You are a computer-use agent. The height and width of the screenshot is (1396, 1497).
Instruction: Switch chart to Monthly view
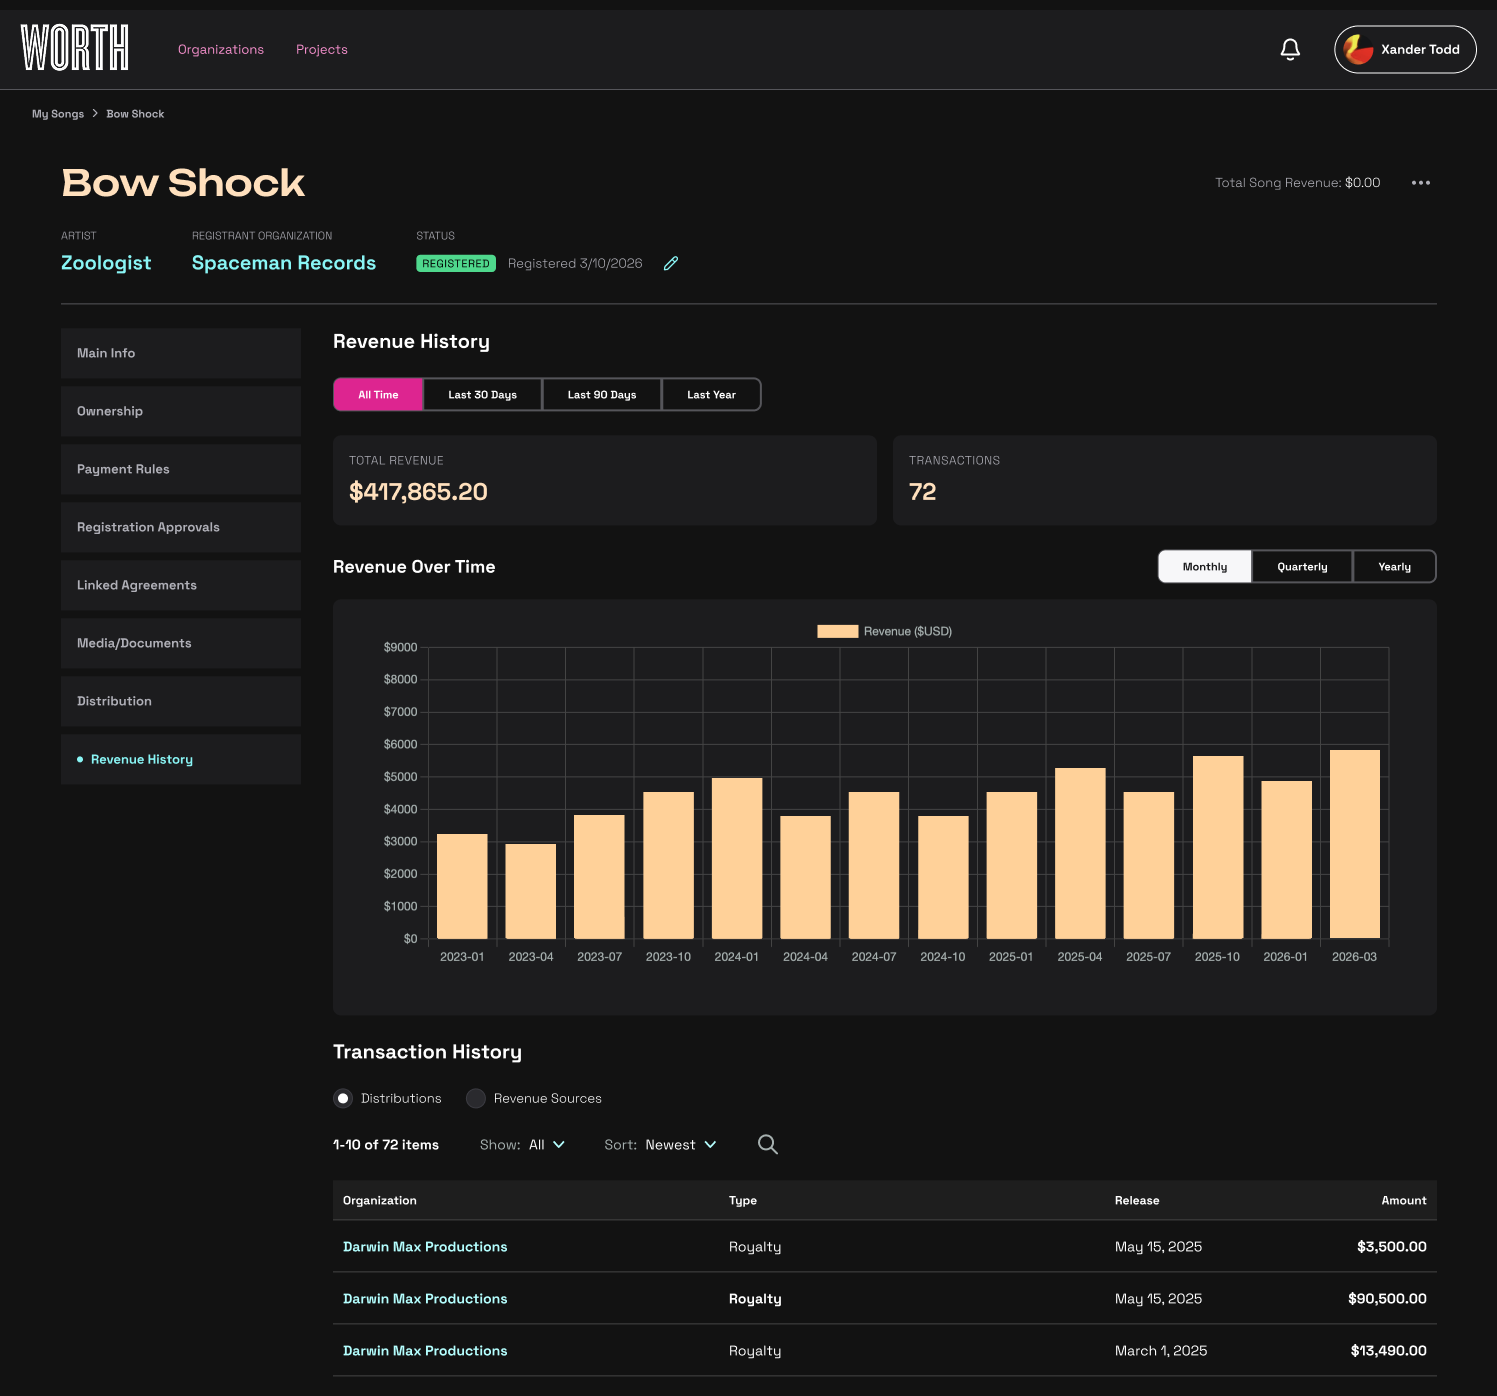pos(1205,566)
